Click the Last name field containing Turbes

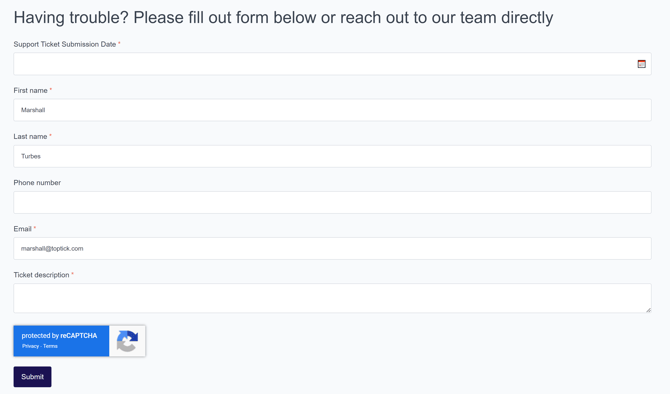332,156
